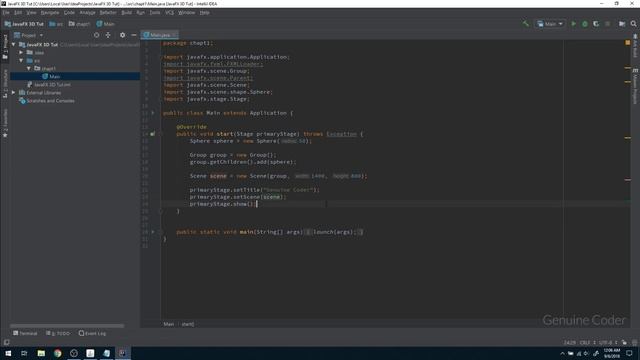This screenshot has height=360, width=640.
Task: Start debugging with the bug icon
Action: (x=584, y=24)
